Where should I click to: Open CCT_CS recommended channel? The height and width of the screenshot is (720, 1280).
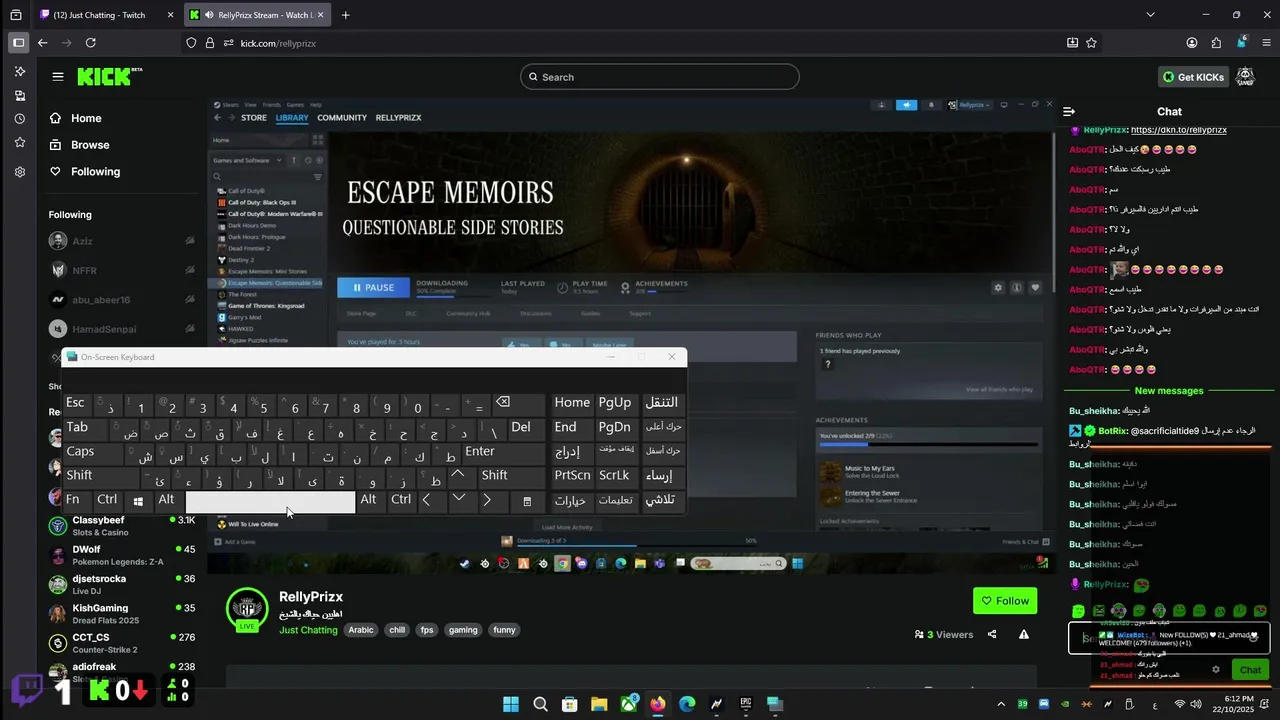coord(120,642)
